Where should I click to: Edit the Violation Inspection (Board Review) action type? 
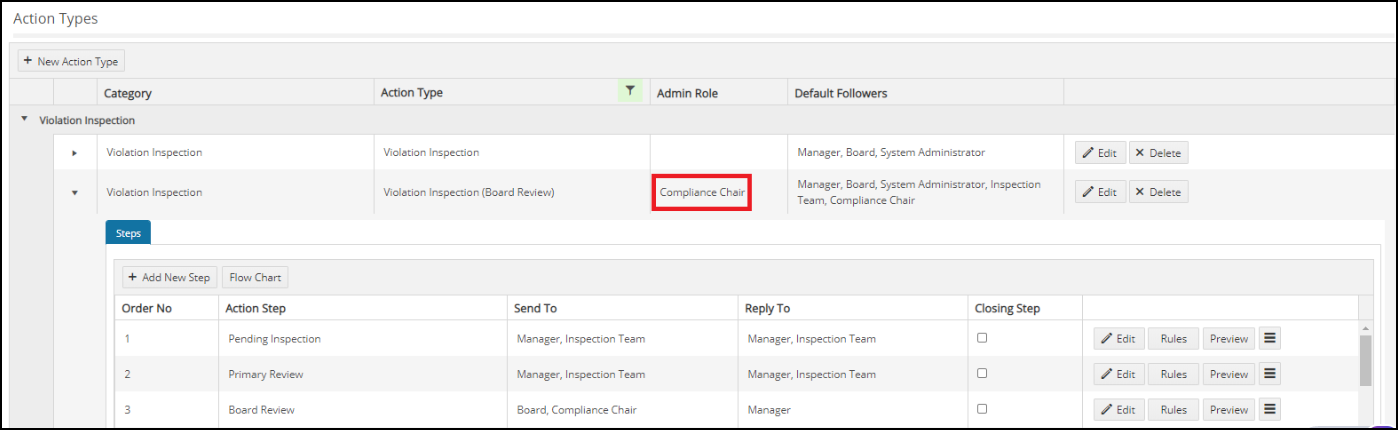1100,192
